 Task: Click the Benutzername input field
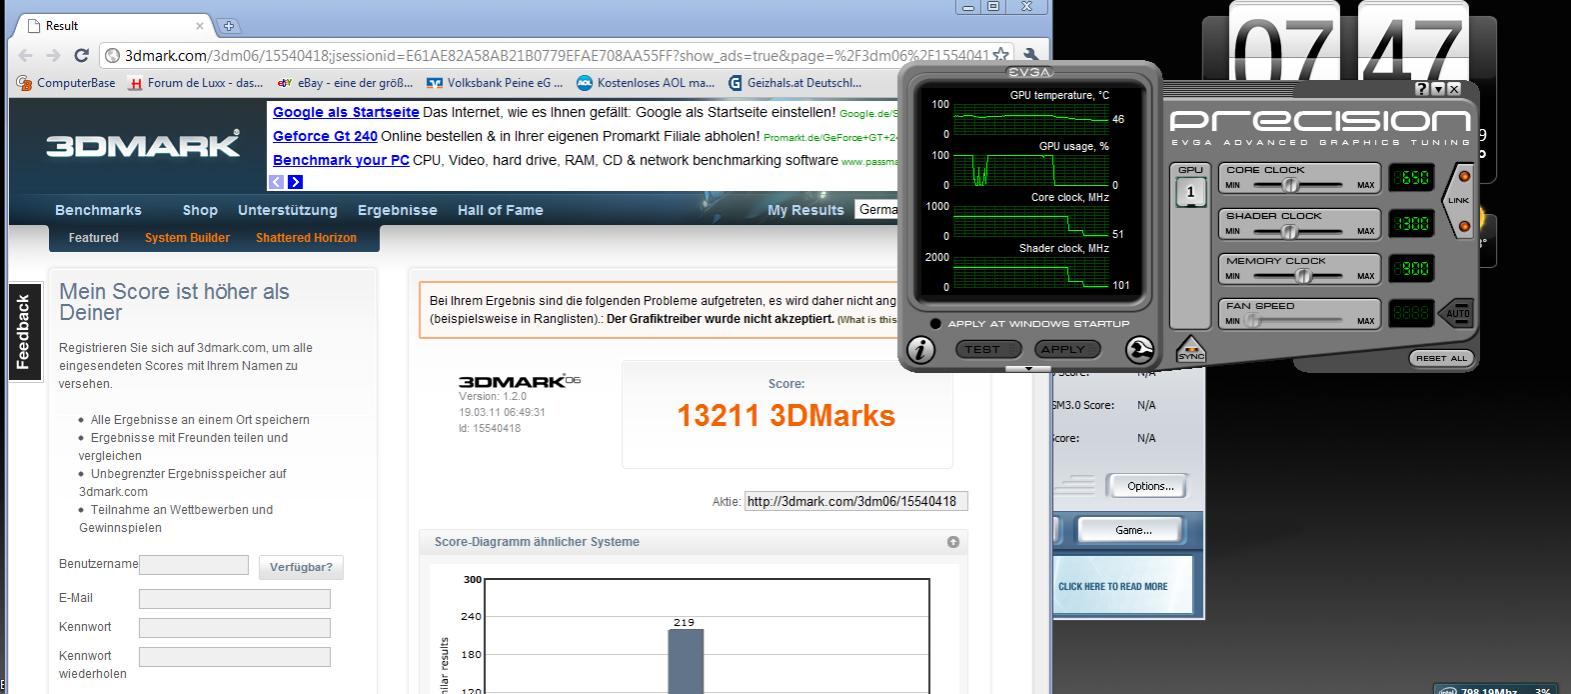tap(194, 565)
